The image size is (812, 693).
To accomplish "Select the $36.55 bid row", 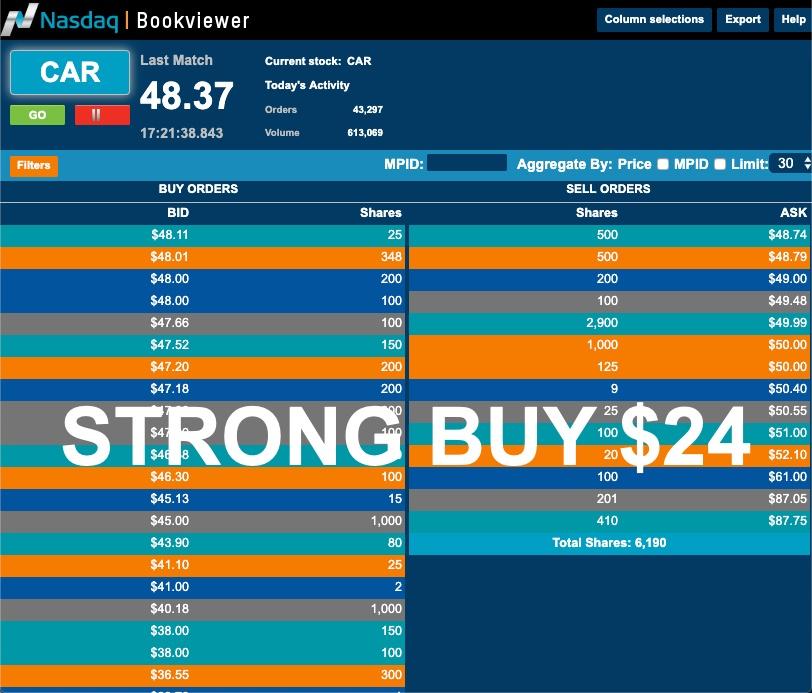I will 202,675.
